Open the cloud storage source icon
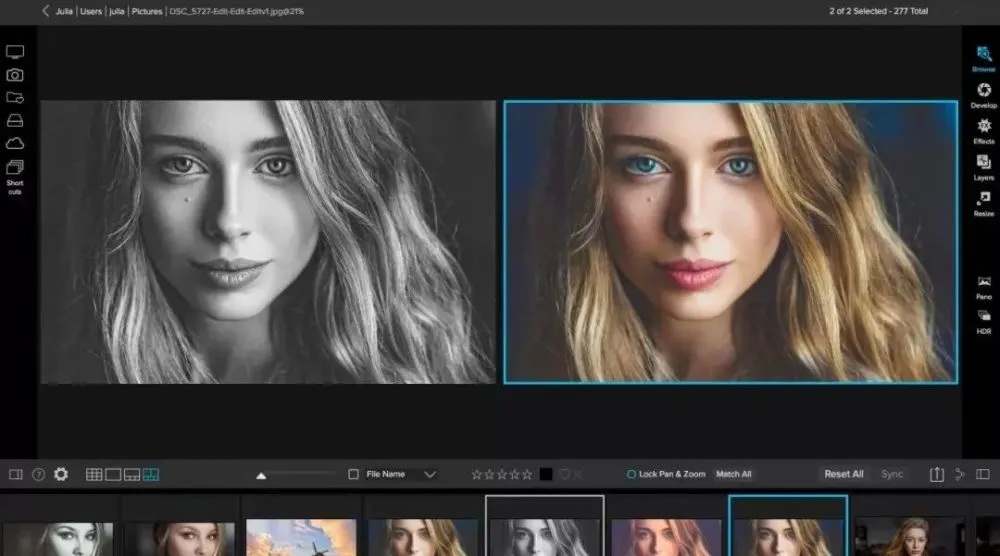This screenshot has width=1000, height=556. click(15, 143)
